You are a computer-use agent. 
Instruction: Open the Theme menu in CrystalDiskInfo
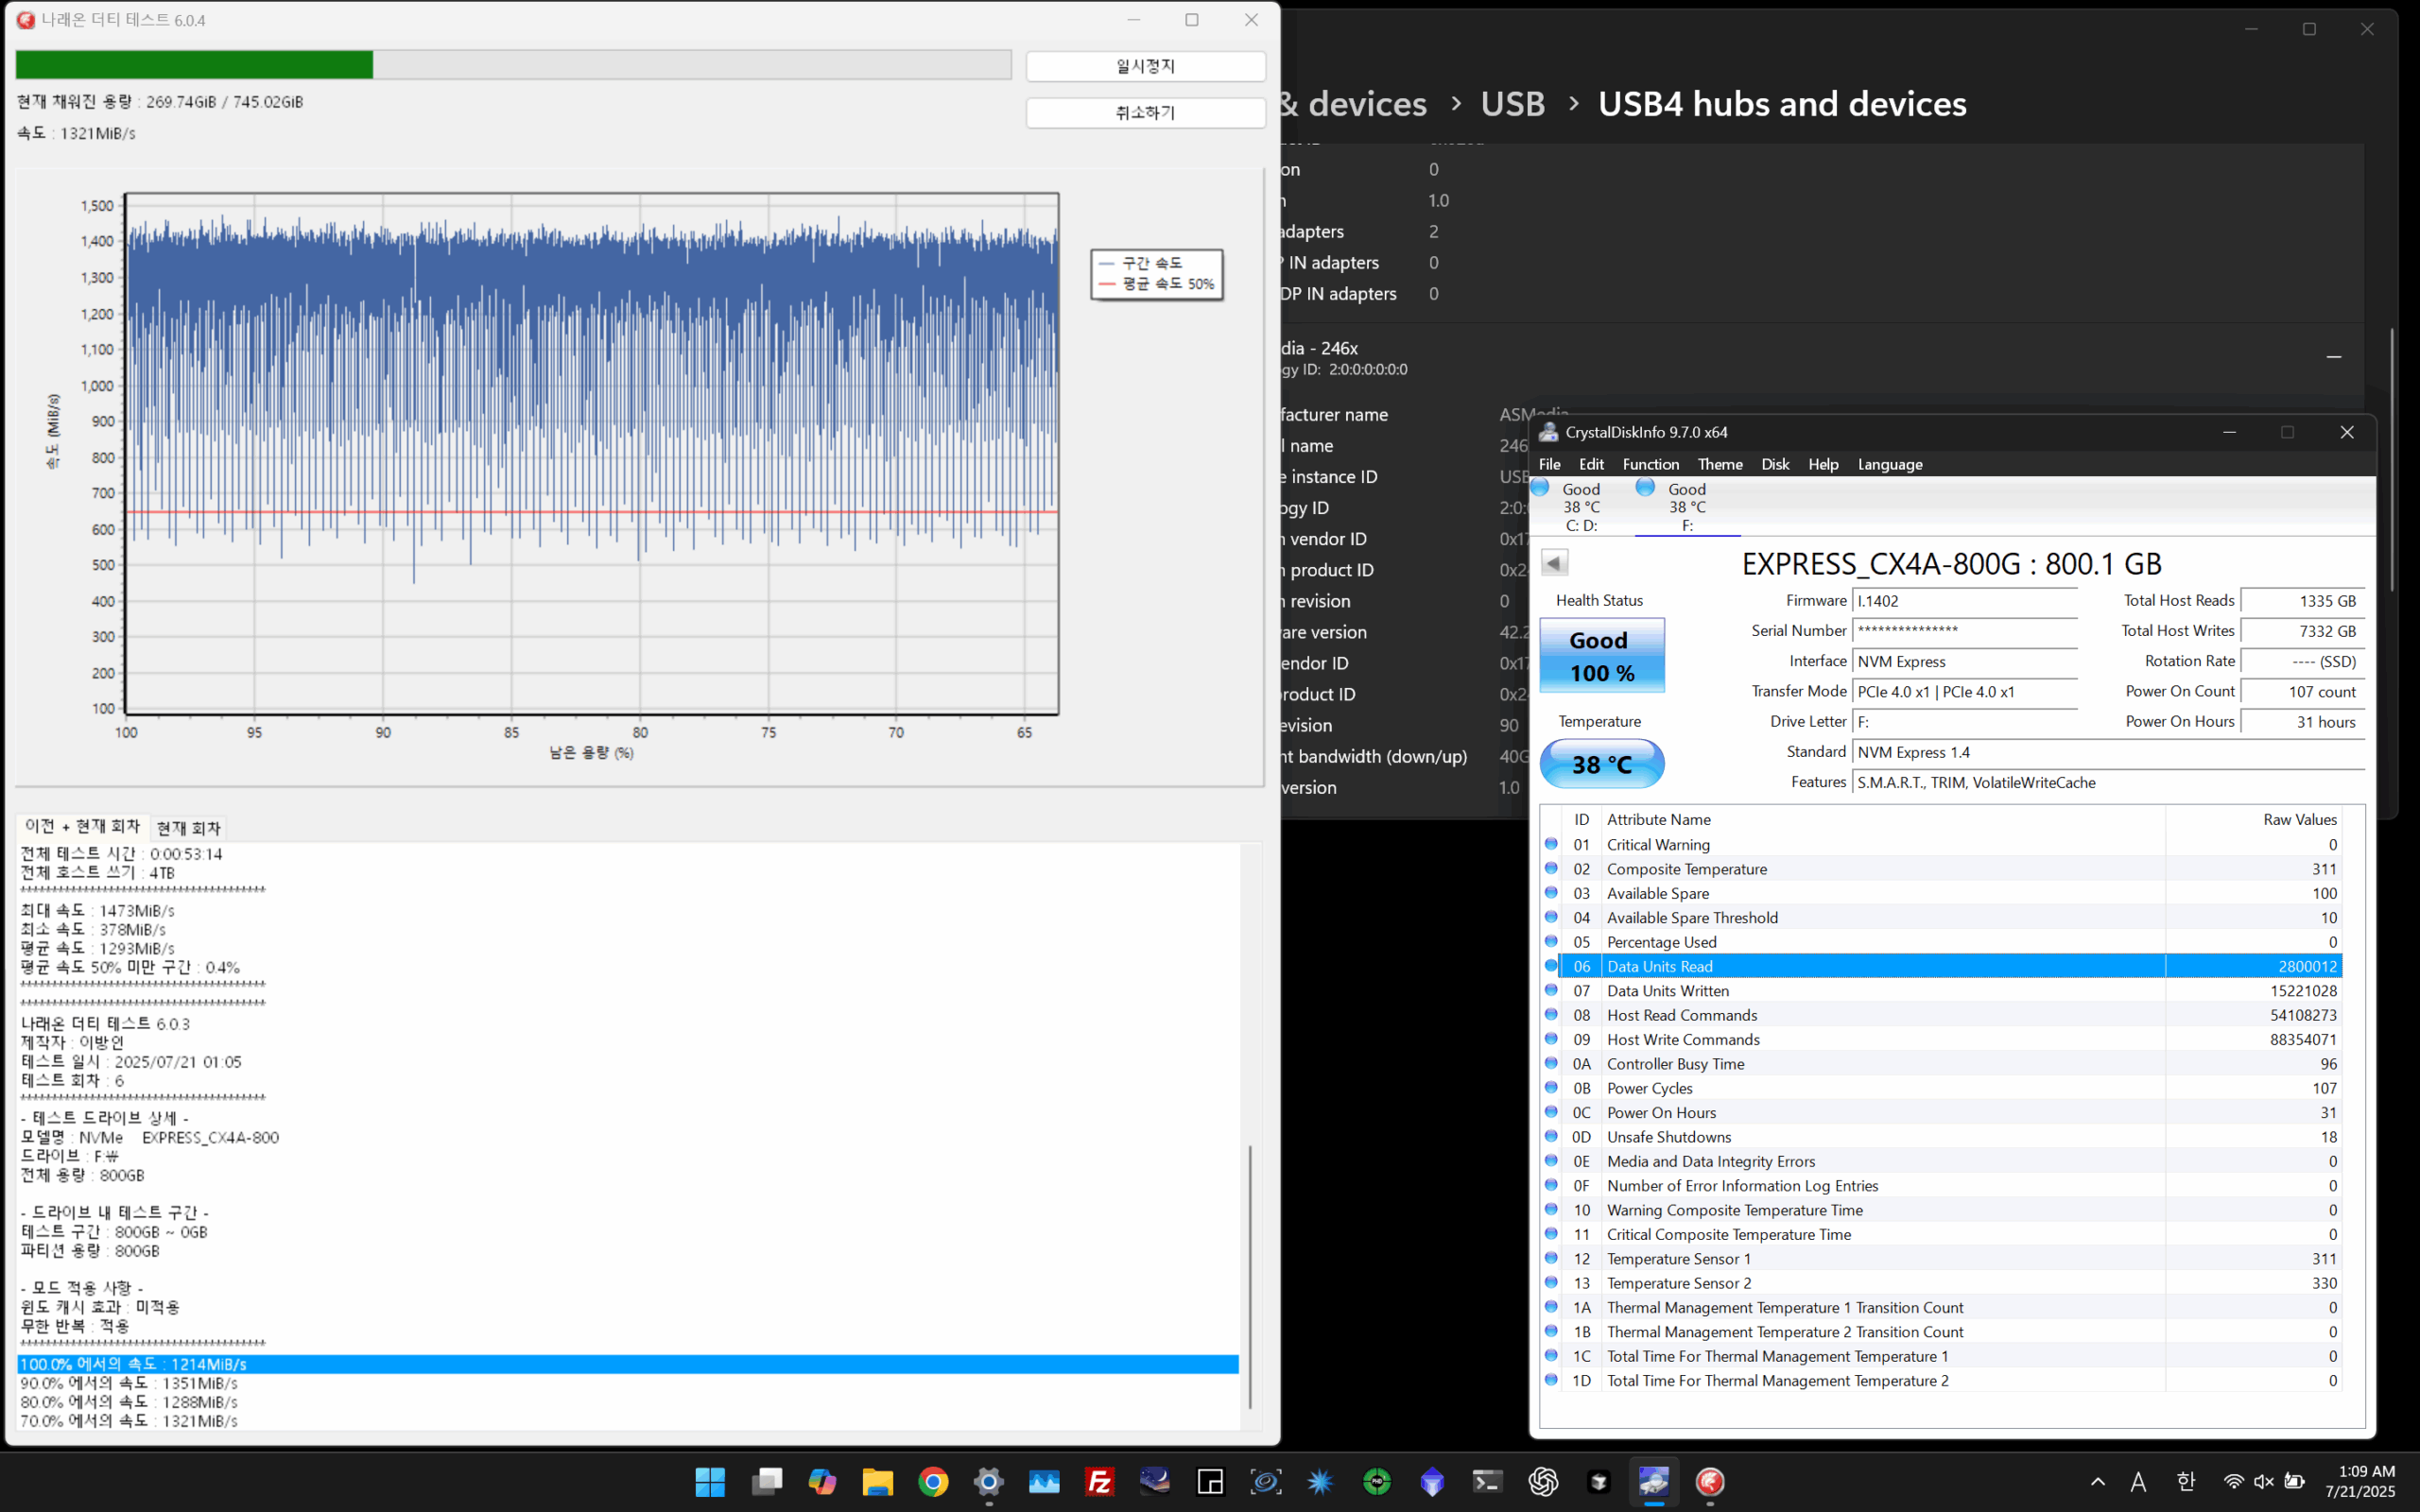point(1720,464)
